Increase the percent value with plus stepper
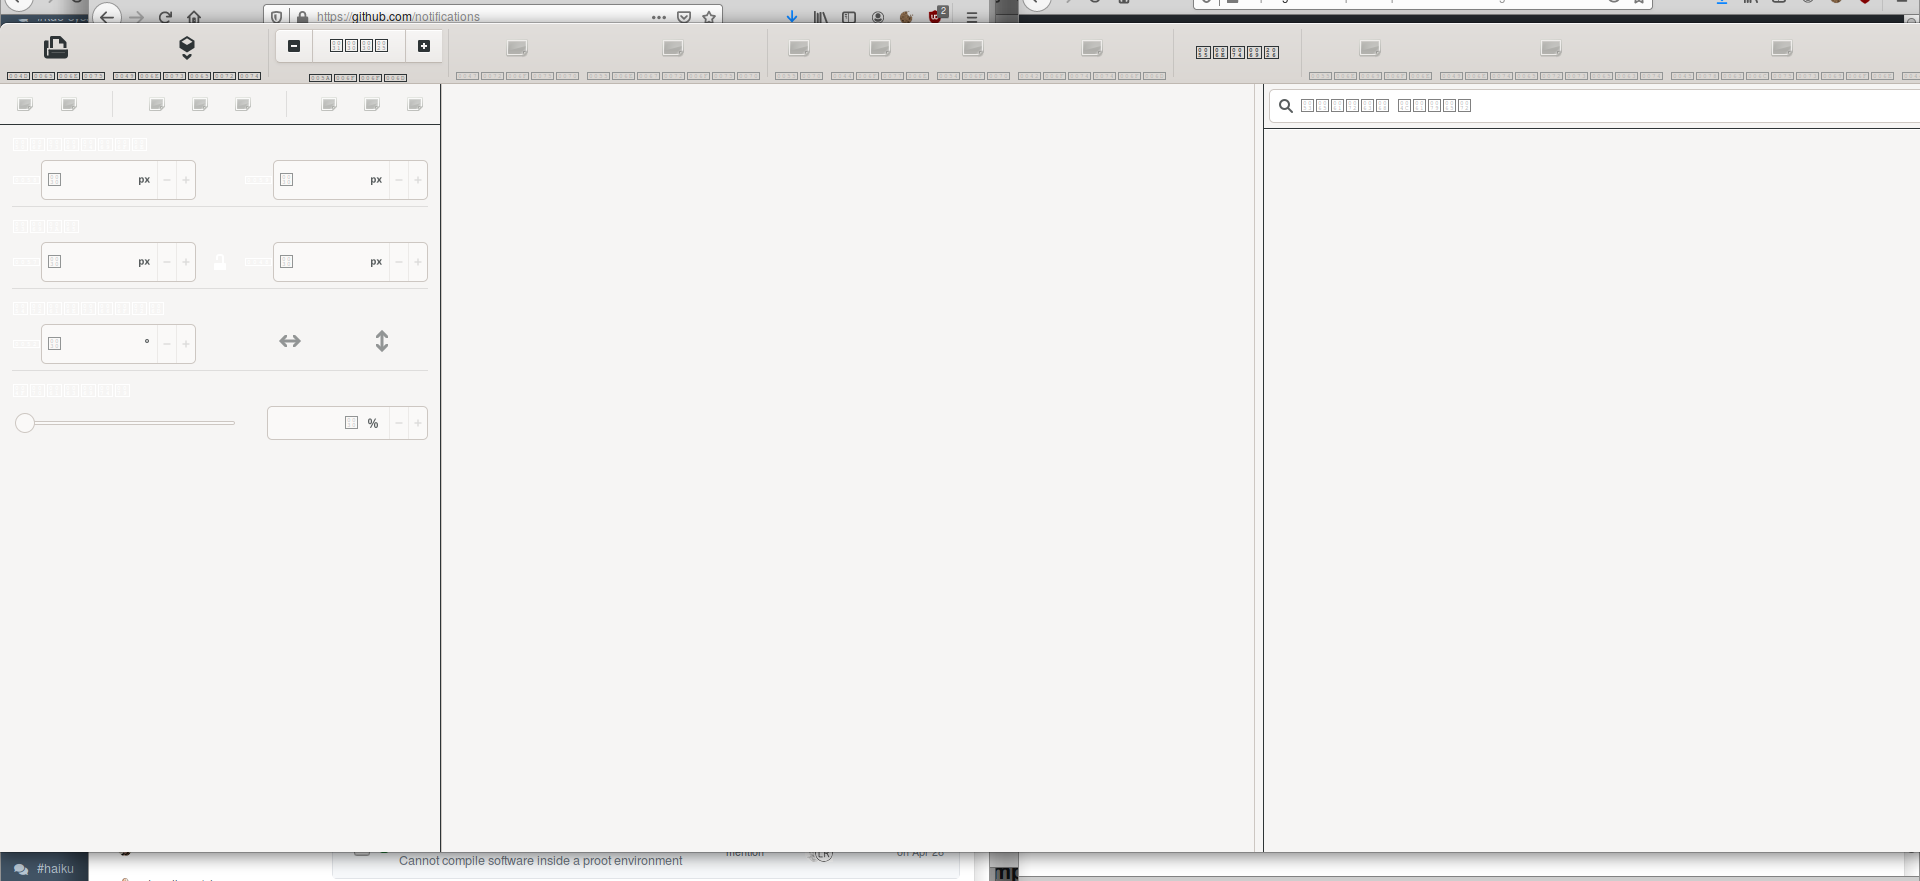The width and height of the screenshot is (1920, 881). 418,423
